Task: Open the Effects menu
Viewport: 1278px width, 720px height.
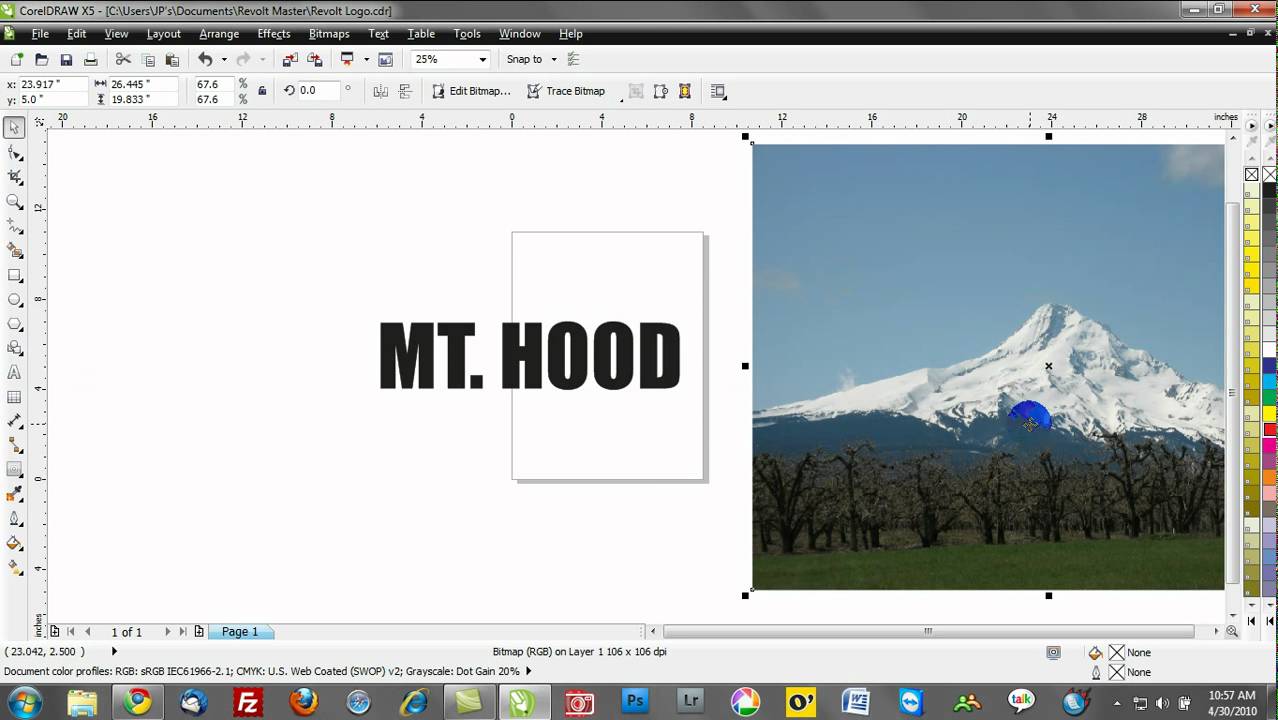Action: pos(274,34)
